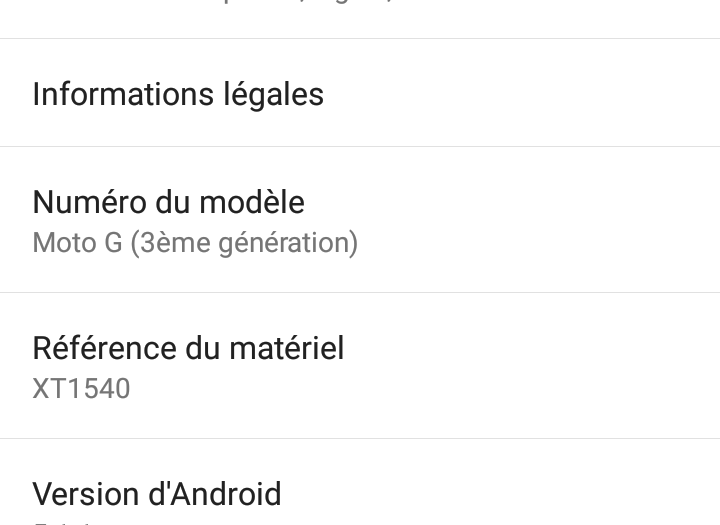This screenshot has width=720, height=525.
Task: Click the word 'Référence'
Action: coord(105,348)
